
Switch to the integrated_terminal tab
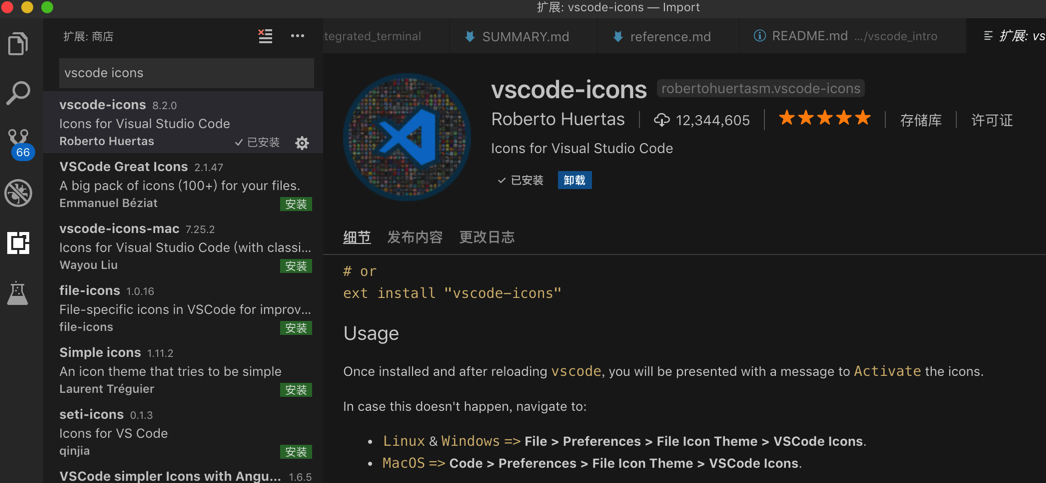pos(386,36)
